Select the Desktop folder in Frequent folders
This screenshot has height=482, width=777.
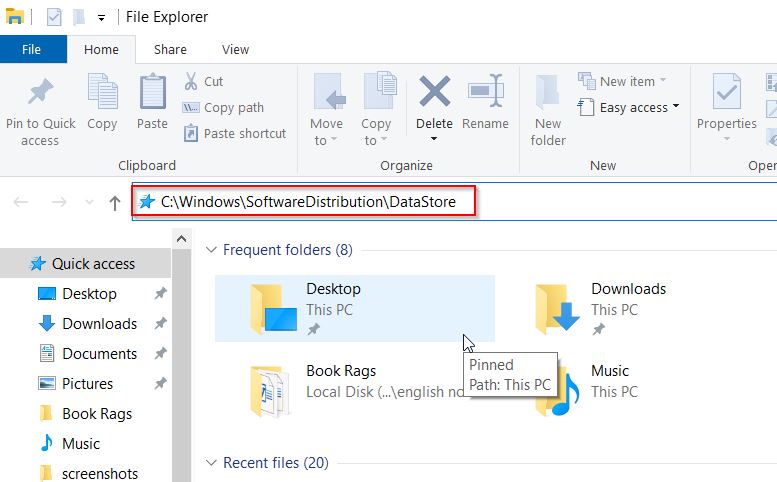coord(355,309)
